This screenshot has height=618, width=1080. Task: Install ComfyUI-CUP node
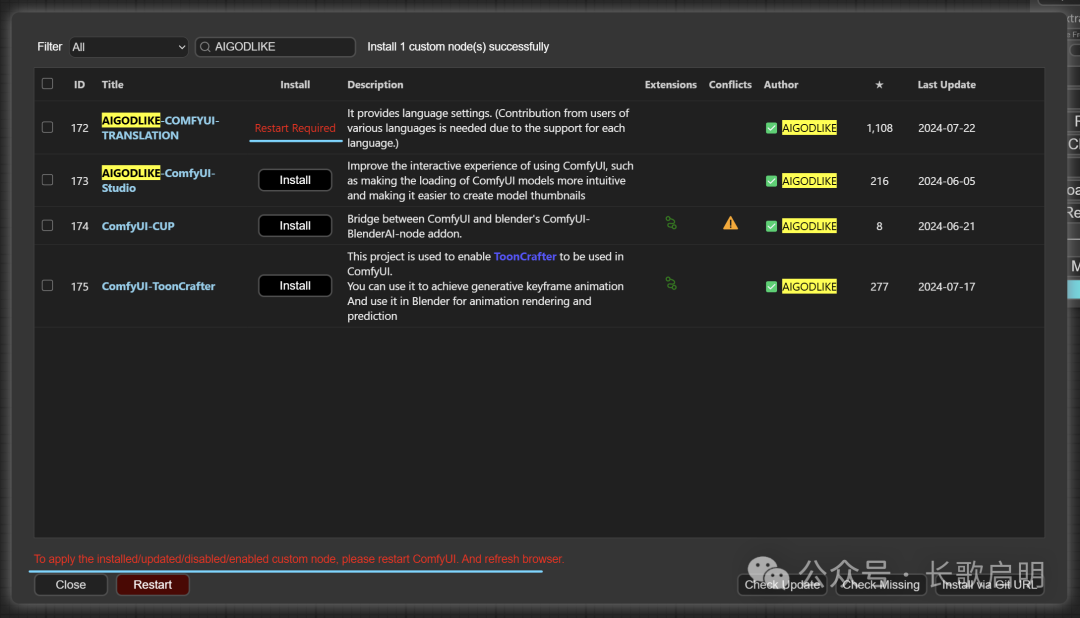[295, 225]
